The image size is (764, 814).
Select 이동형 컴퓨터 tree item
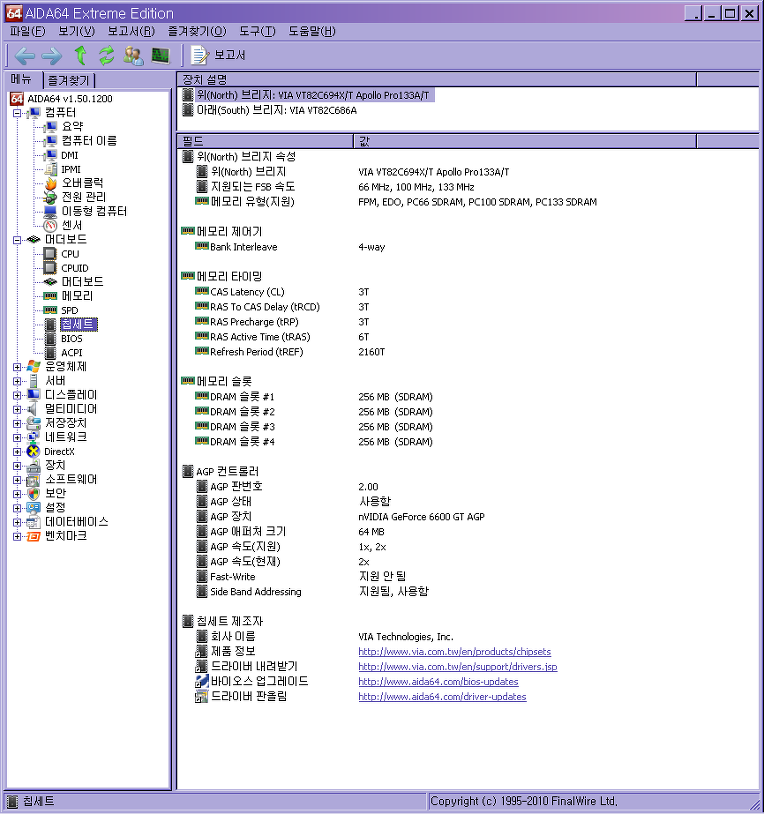pos(94,211)
